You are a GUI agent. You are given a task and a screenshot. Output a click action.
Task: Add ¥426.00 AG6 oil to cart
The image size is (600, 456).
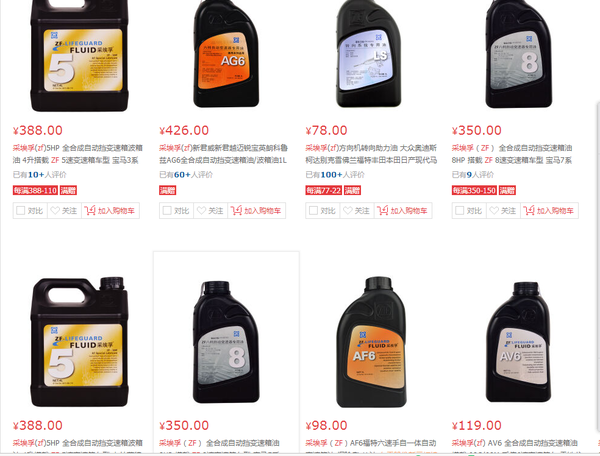click(257, 210)
